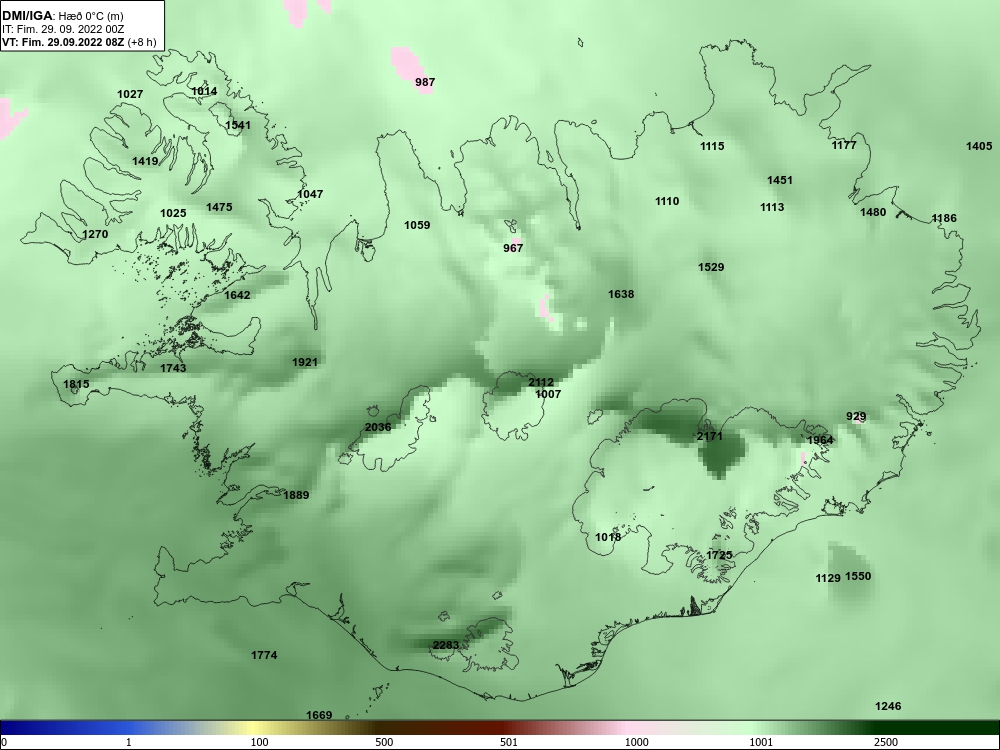The image size is (1000, 750).
Task: Click the 1642 map value
Action: (237, 295)
